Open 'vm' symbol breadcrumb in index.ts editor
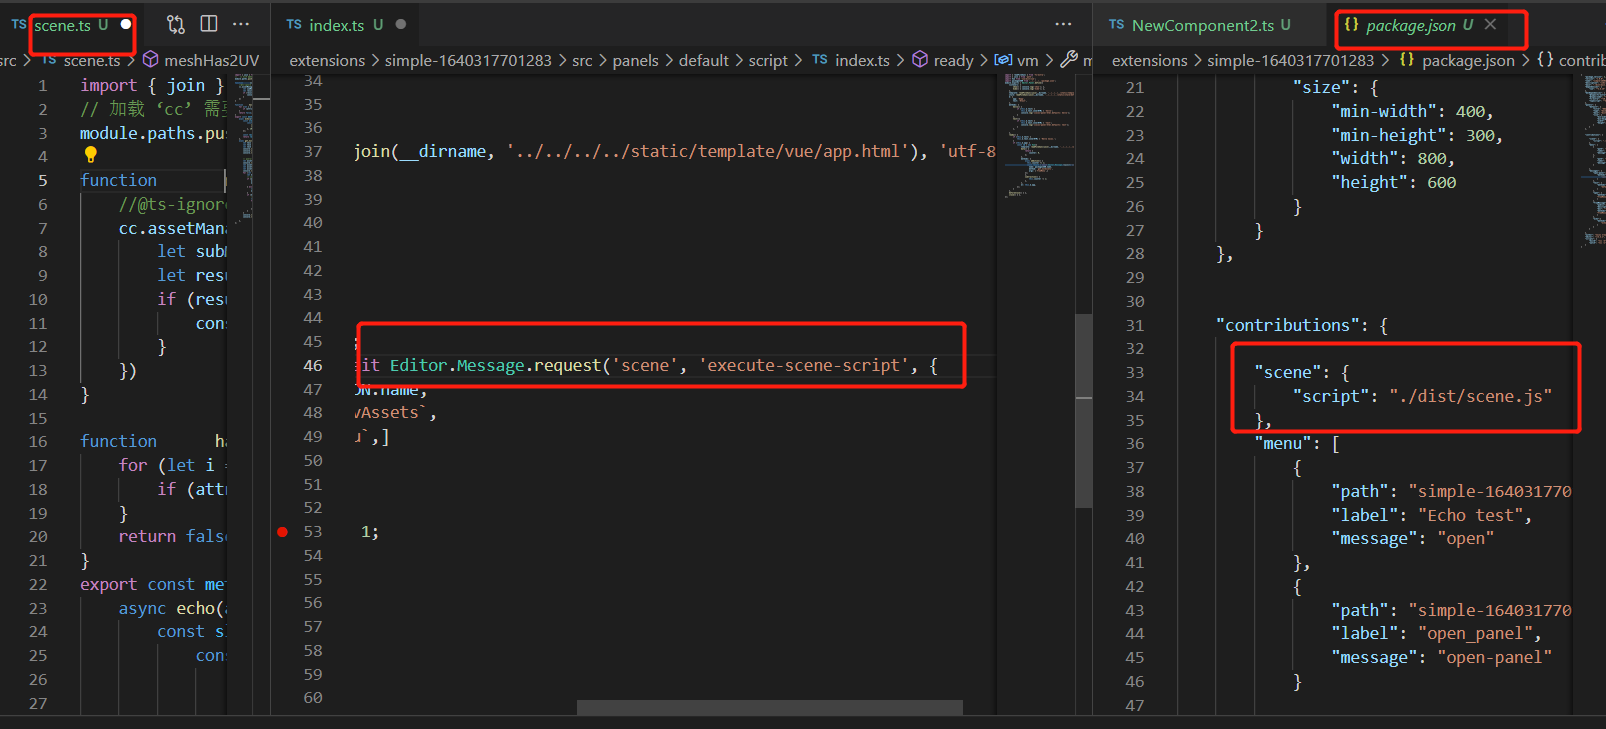The height and width of the screenshot is (729, 1606). coord(1016,60)
